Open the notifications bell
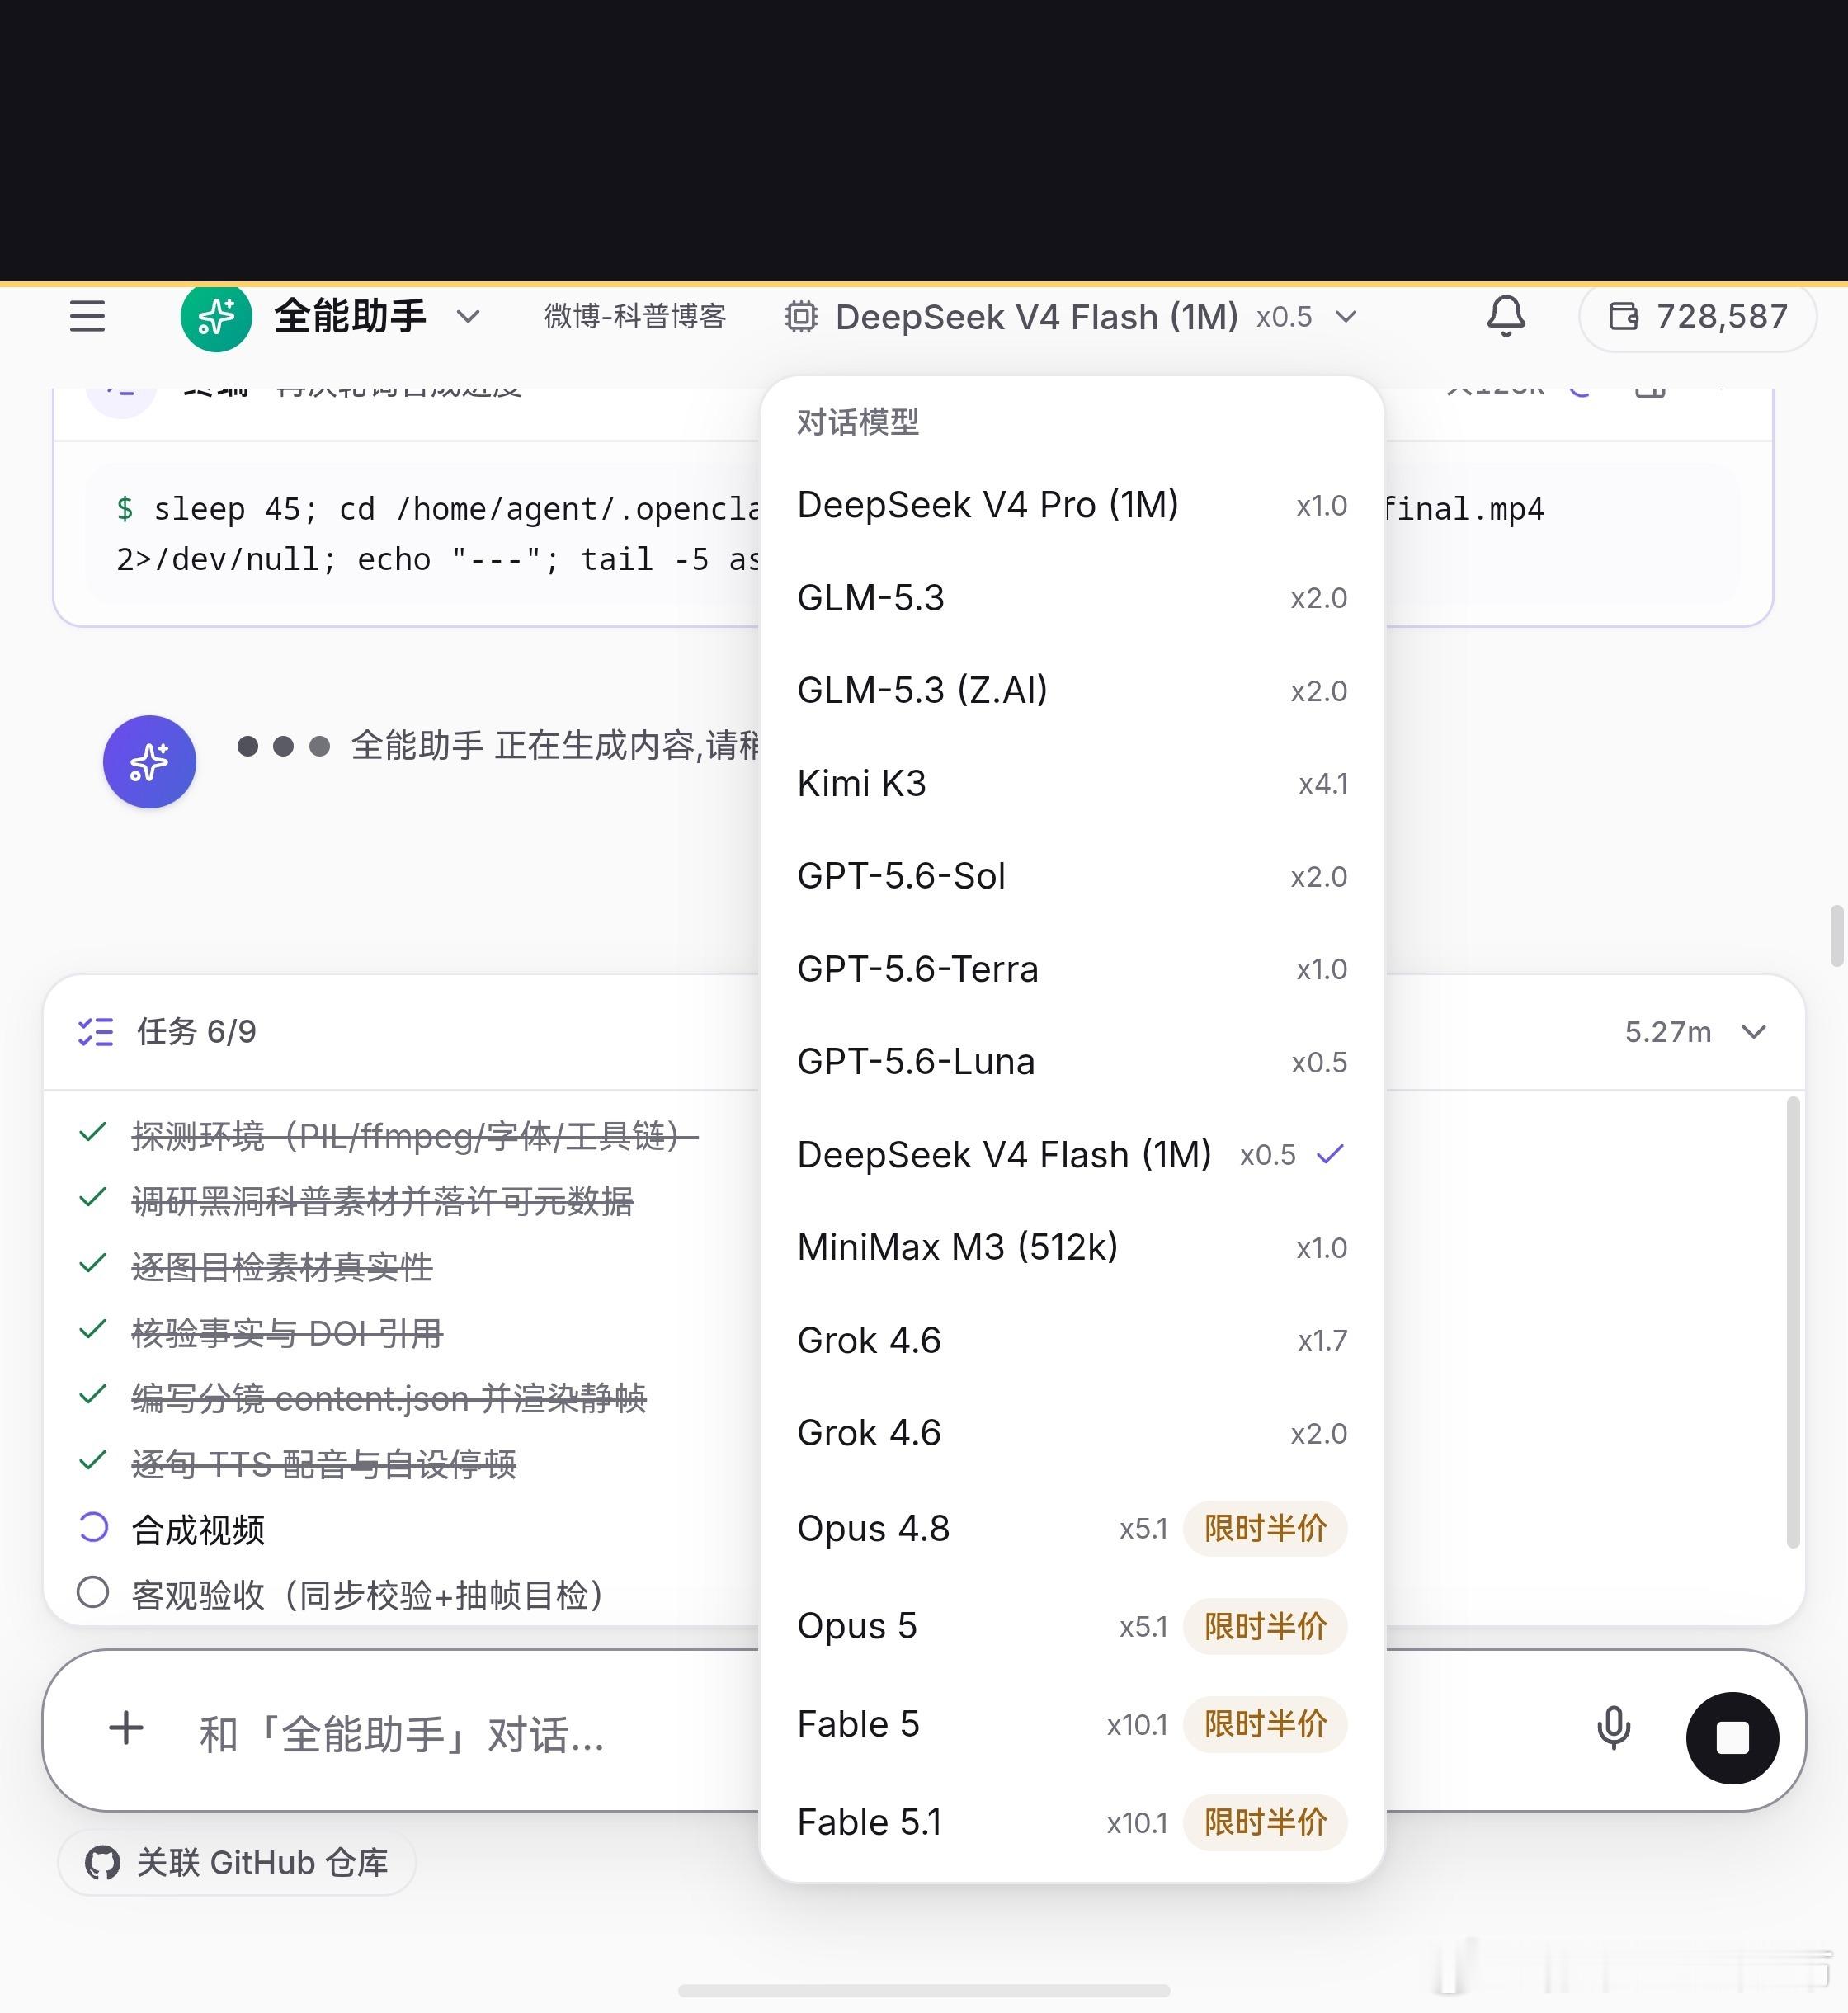Image resolution: width=1848 pixels, height=2013 pixels. (1506, 316)
